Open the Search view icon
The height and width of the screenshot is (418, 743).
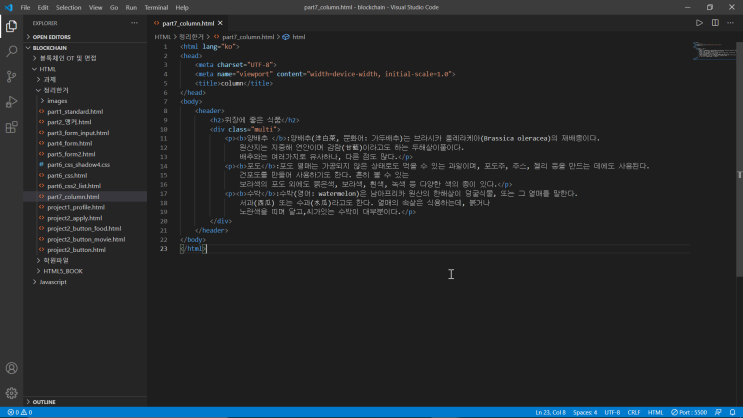point(11,51)
